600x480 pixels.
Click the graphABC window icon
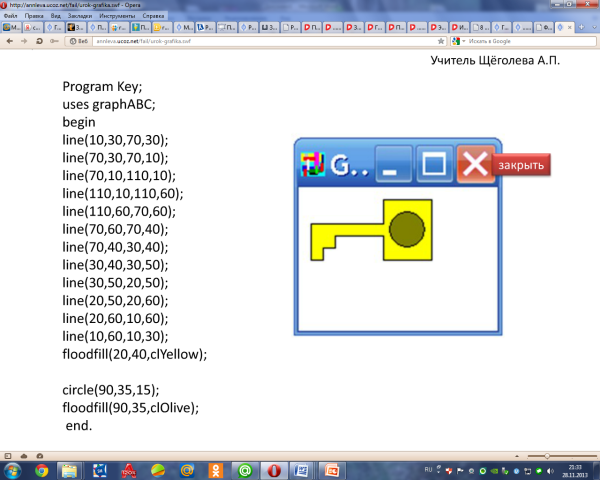coord(314,164)
